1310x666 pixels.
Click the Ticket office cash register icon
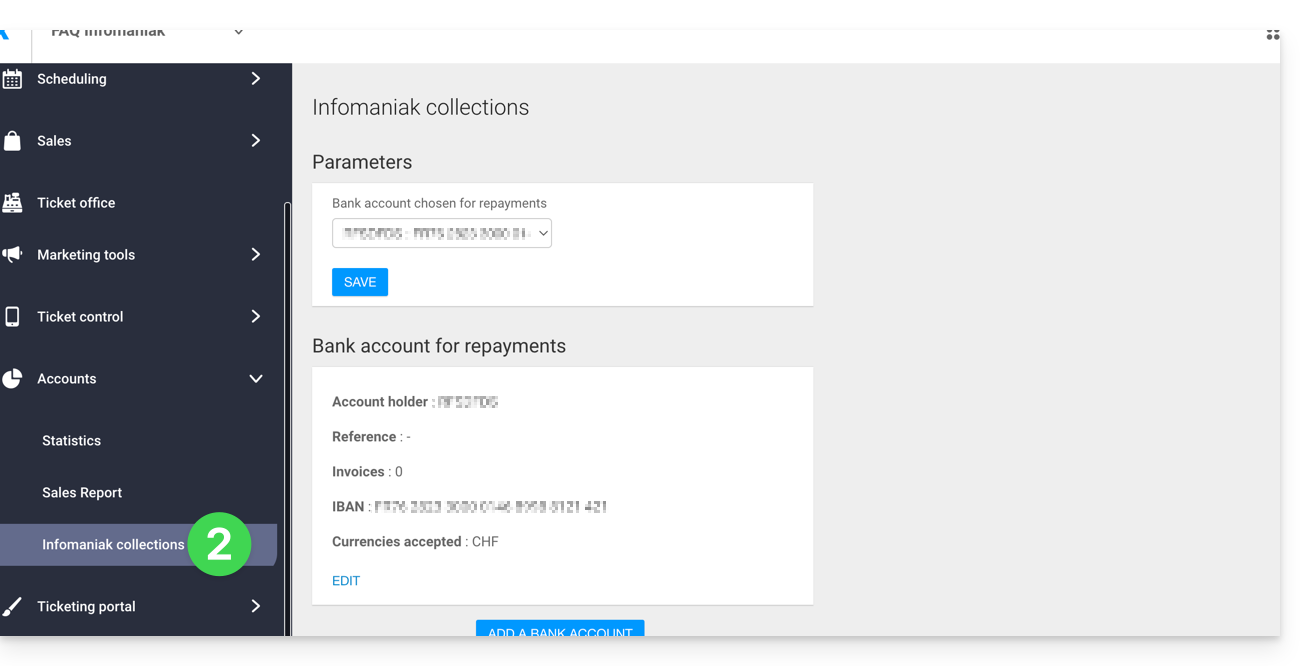coord(12,203)
